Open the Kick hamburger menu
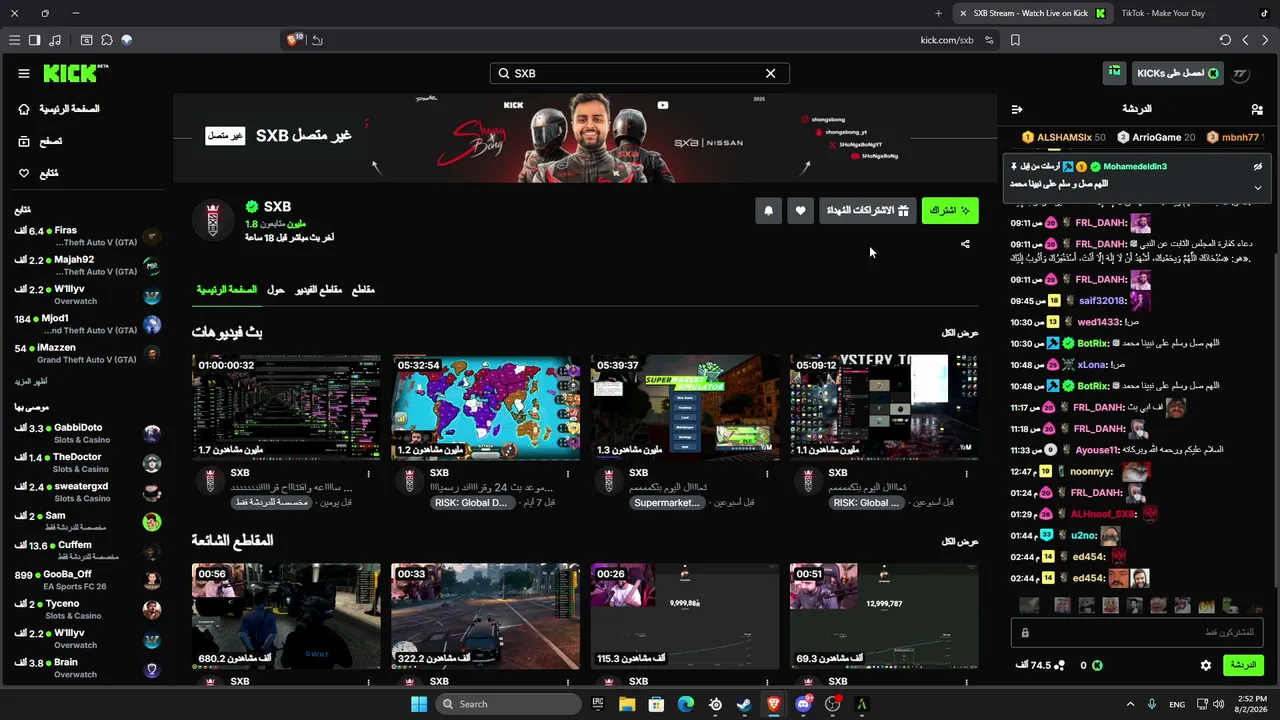 24,73
